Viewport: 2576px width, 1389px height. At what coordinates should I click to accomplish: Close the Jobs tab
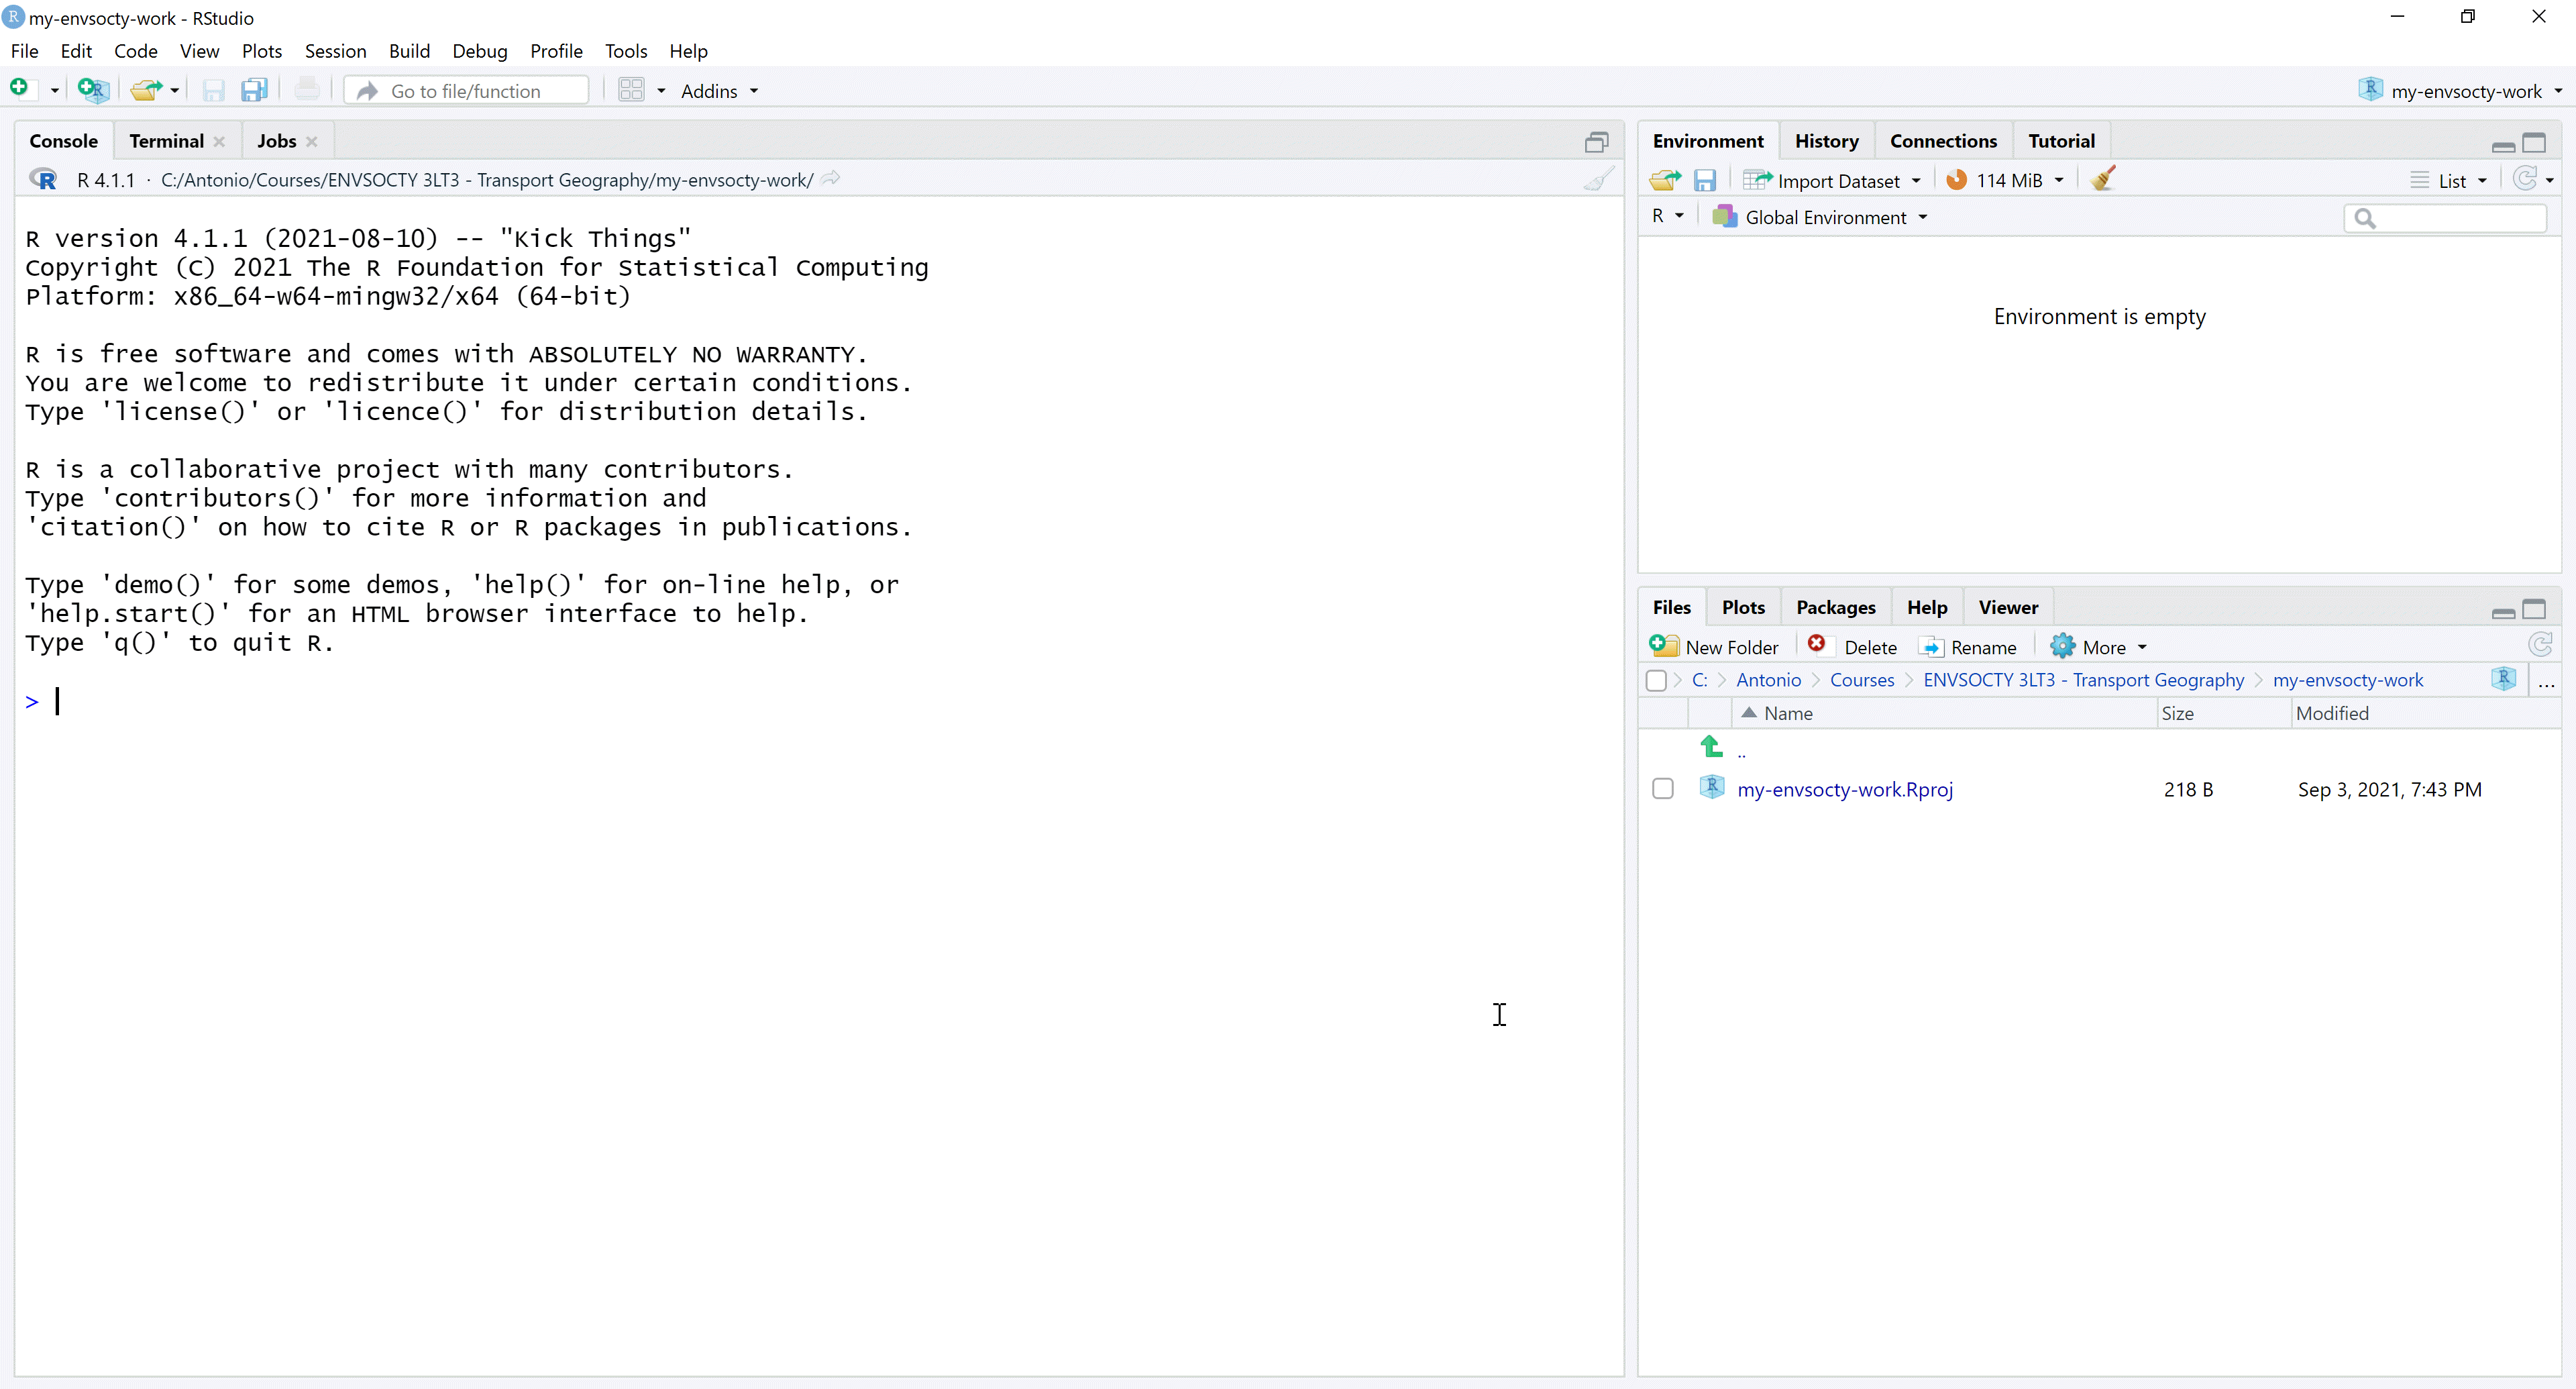click(x=312, y=142)
